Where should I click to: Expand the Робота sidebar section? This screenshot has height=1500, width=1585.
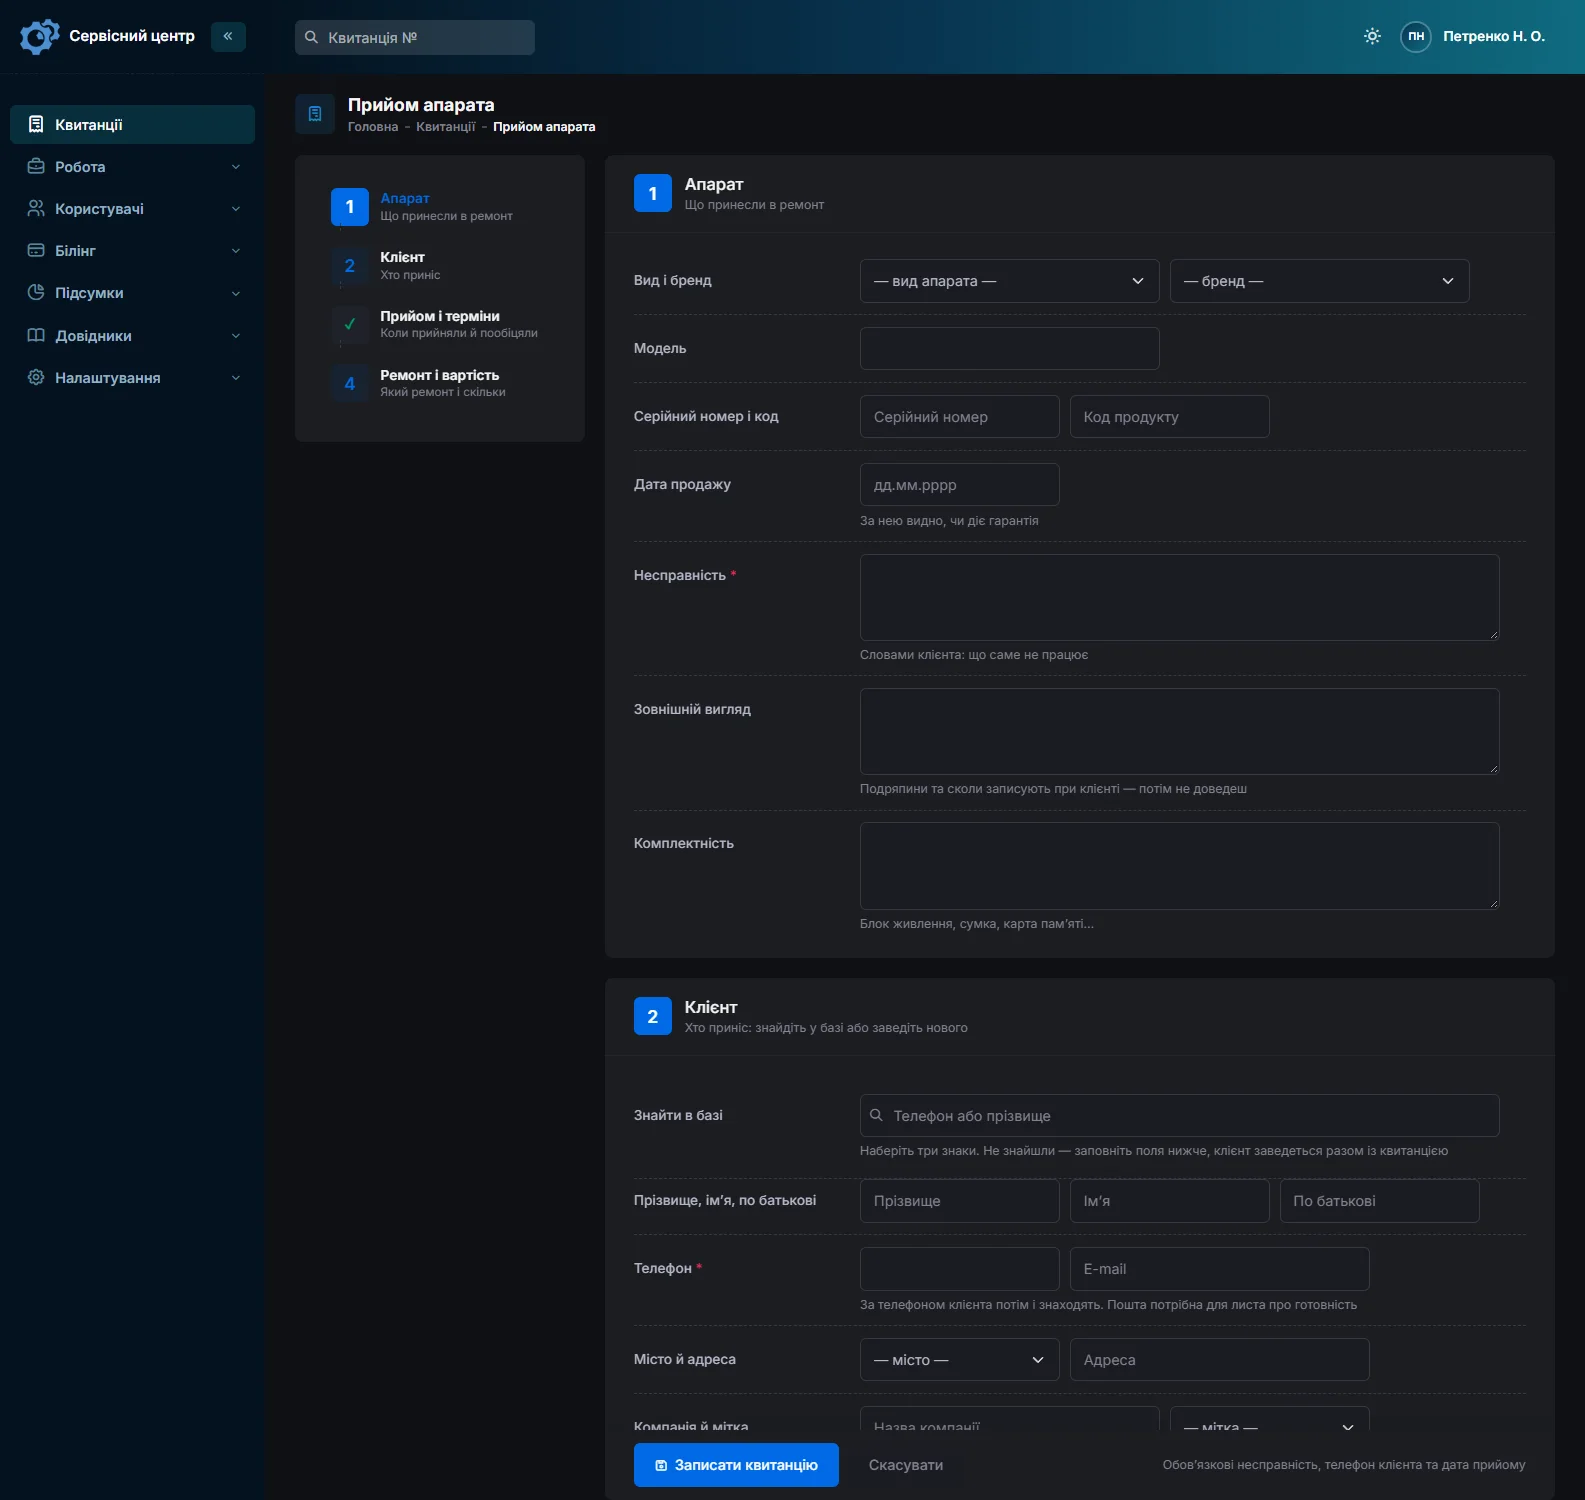click(x=132, y=166)
